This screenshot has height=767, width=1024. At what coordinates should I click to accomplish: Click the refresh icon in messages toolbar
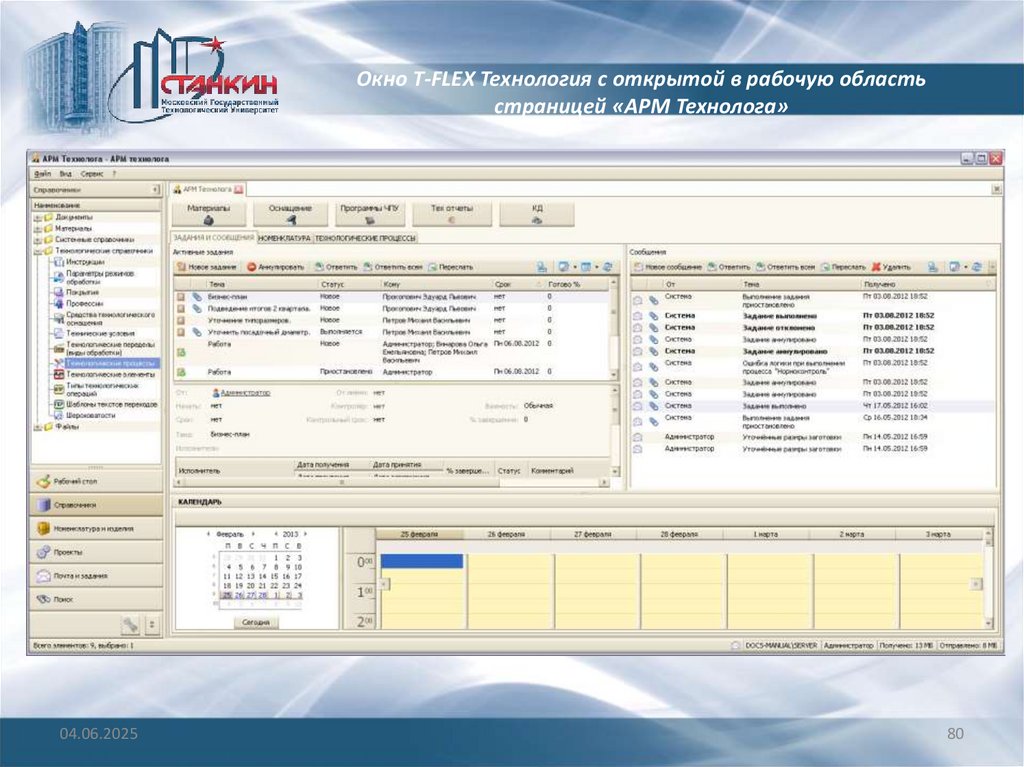point(978,267)
